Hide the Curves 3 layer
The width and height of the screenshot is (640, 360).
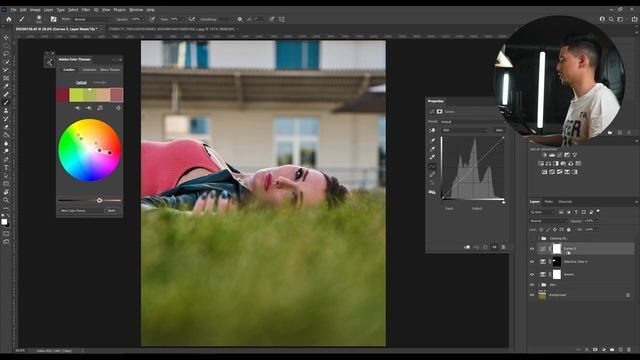coord(532,249)
